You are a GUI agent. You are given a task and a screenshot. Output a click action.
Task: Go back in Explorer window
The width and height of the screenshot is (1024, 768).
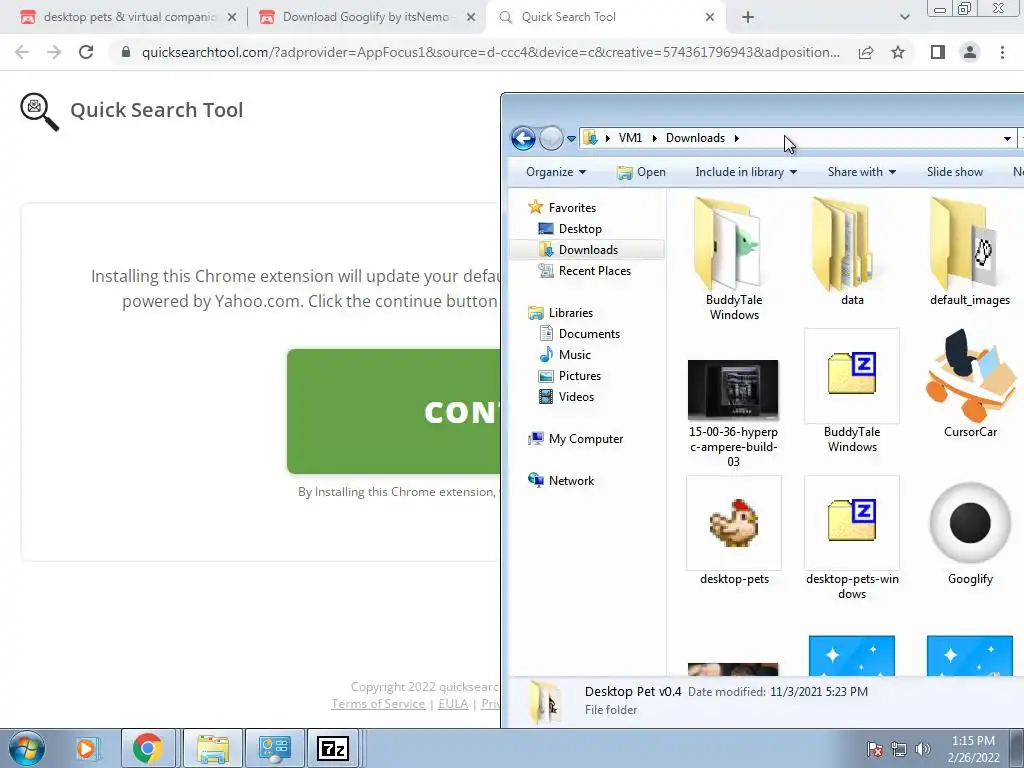tap(523, 138)
